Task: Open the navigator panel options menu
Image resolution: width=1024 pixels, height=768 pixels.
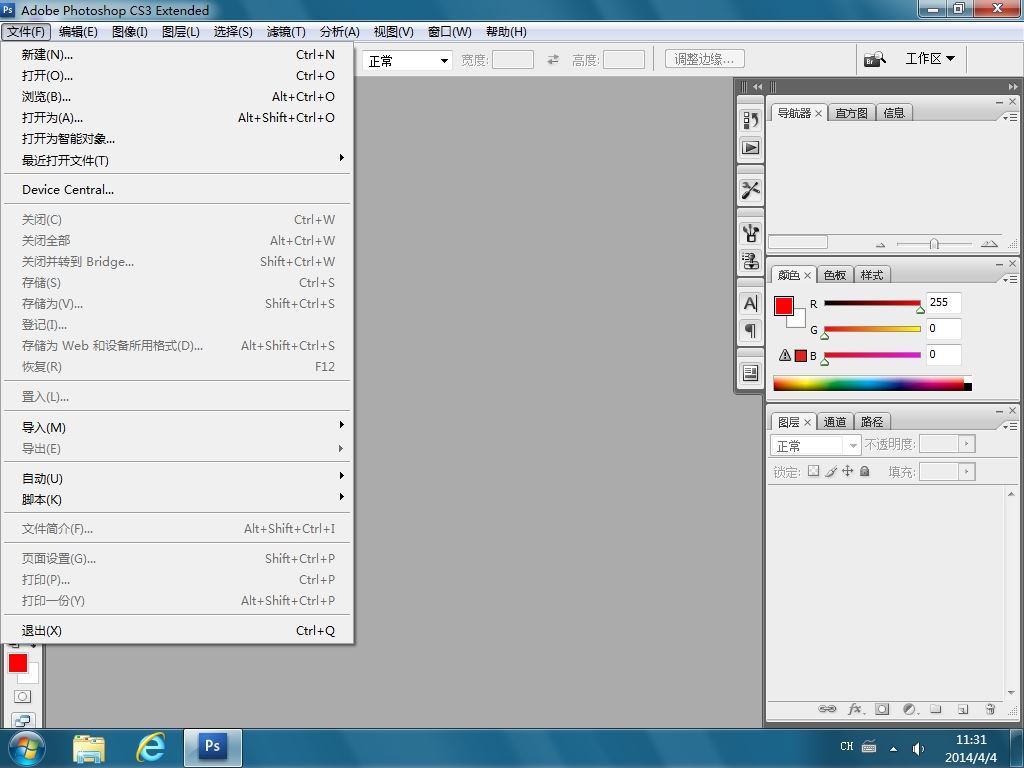Action: [x=1010, y=117]
